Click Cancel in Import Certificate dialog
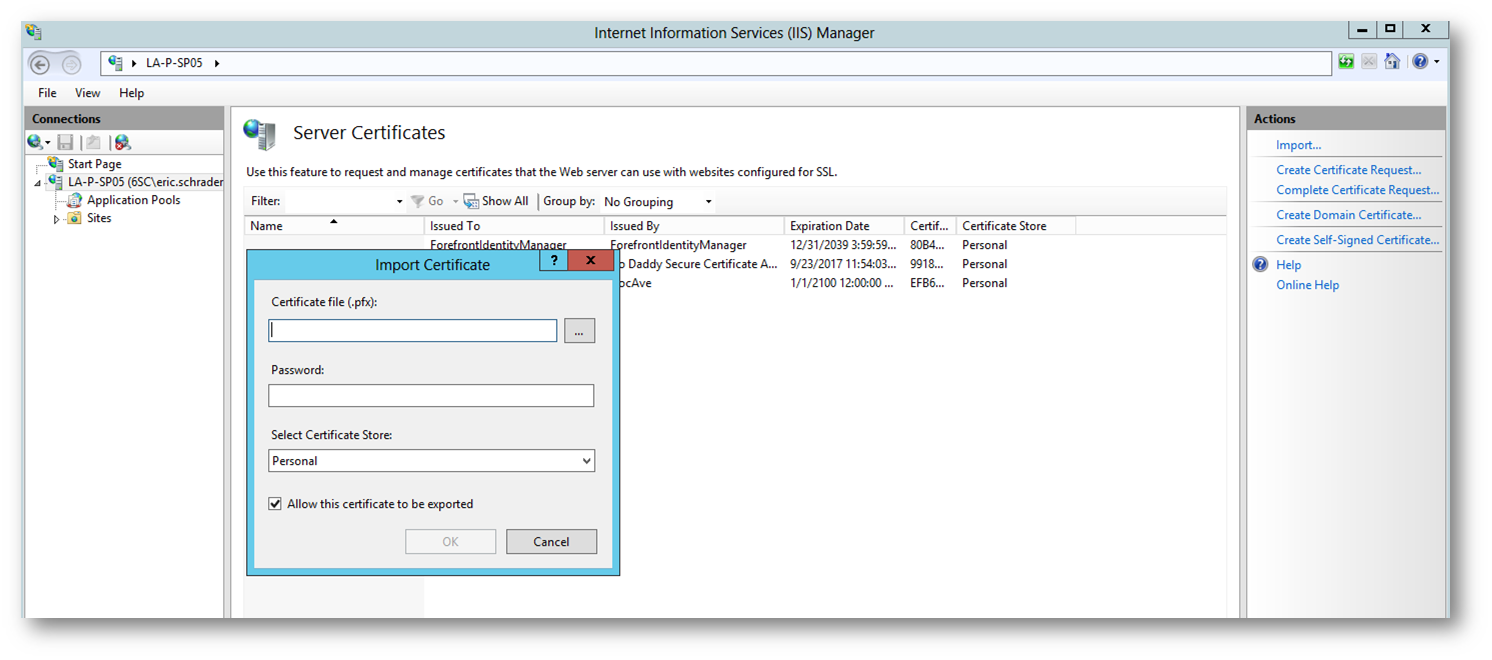 point(551,542)
